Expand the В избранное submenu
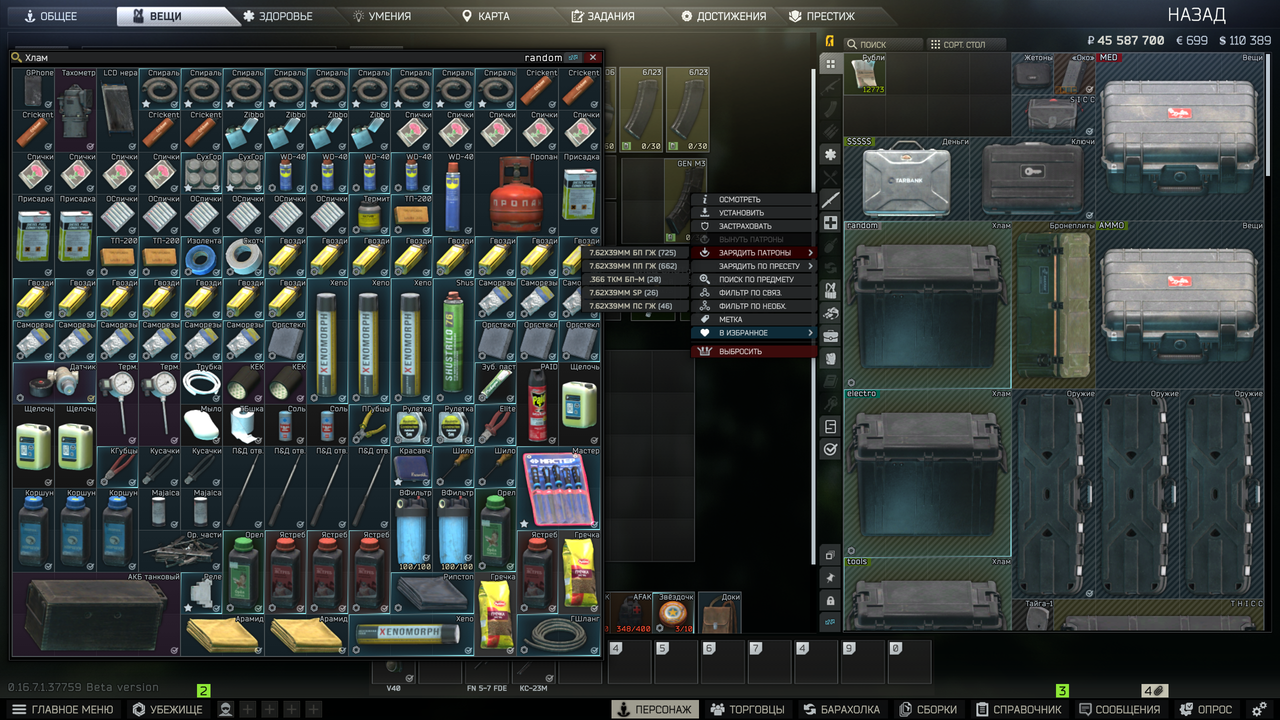 point(754,332)
